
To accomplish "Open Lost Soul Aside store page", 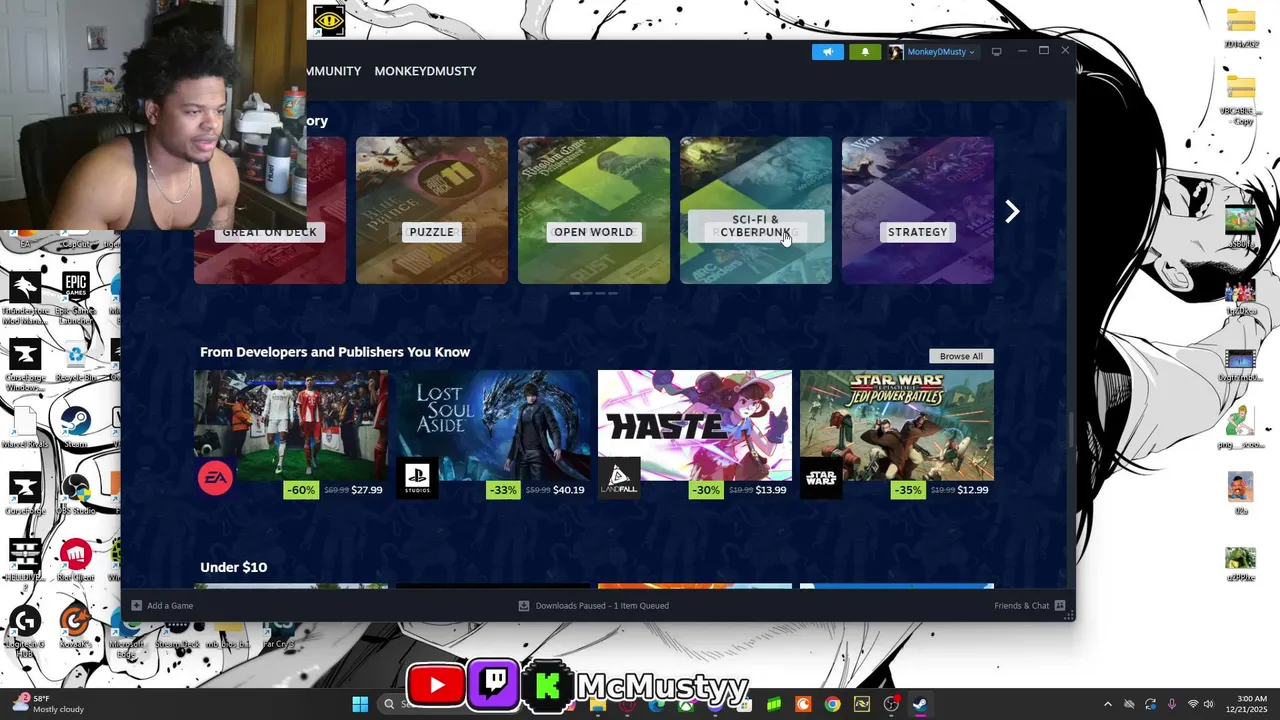I will (493, 425).
